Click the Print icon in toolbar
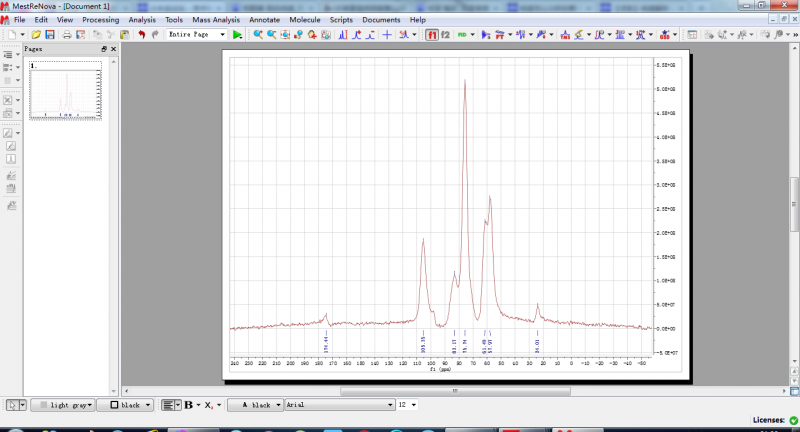 (67, 35)
